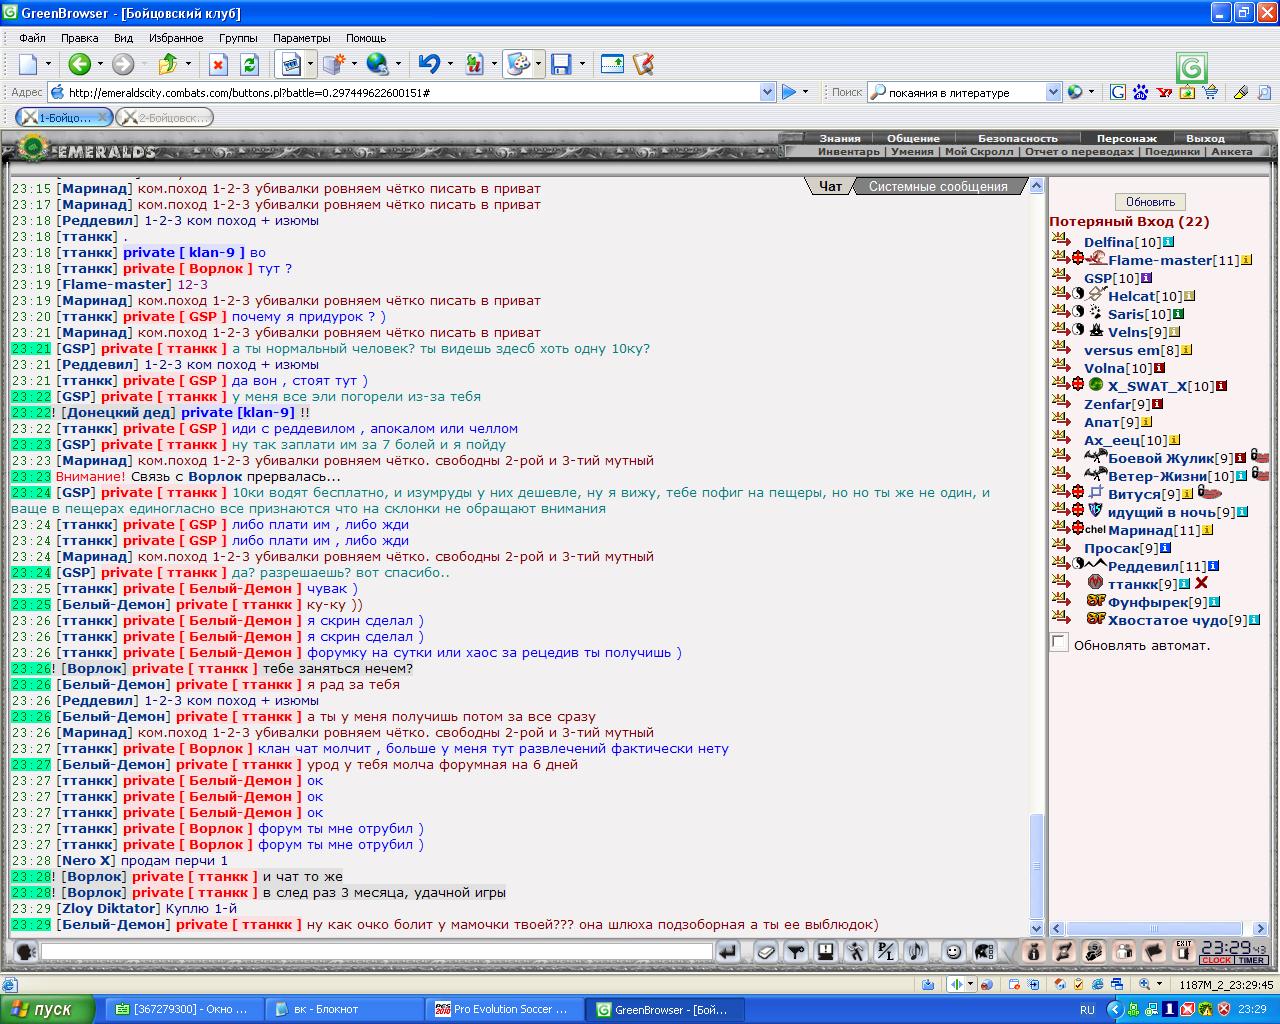This screenshot has height=1024, width=1280.
Task: Click the green G icon above search toolbar
Action: tap(1192, 68)
